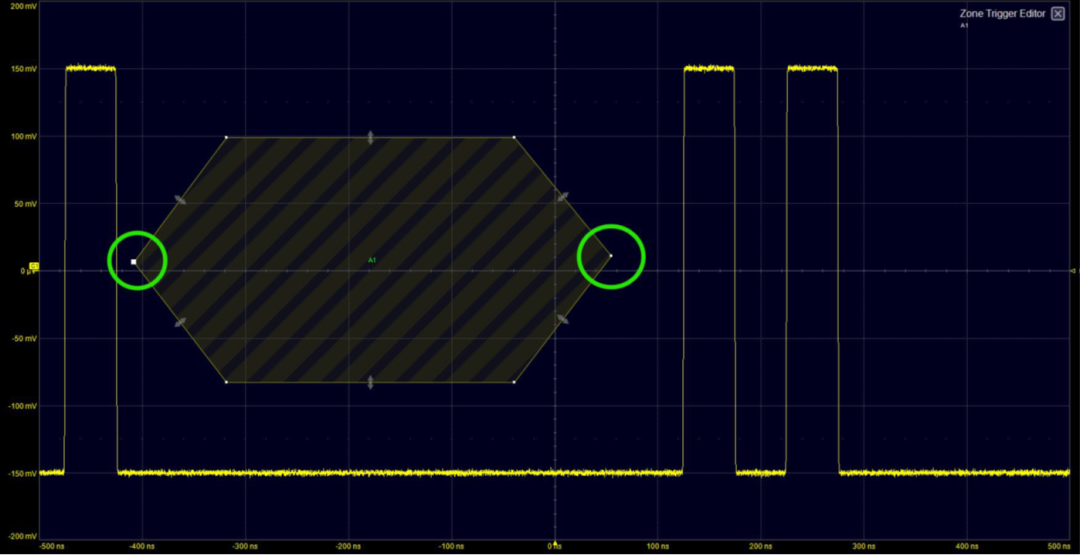Image resolution: width=1080 pixels, height=555 pixels.
Task: Click the lower-right slanted edge arrow handle
Action: (563, 319)
